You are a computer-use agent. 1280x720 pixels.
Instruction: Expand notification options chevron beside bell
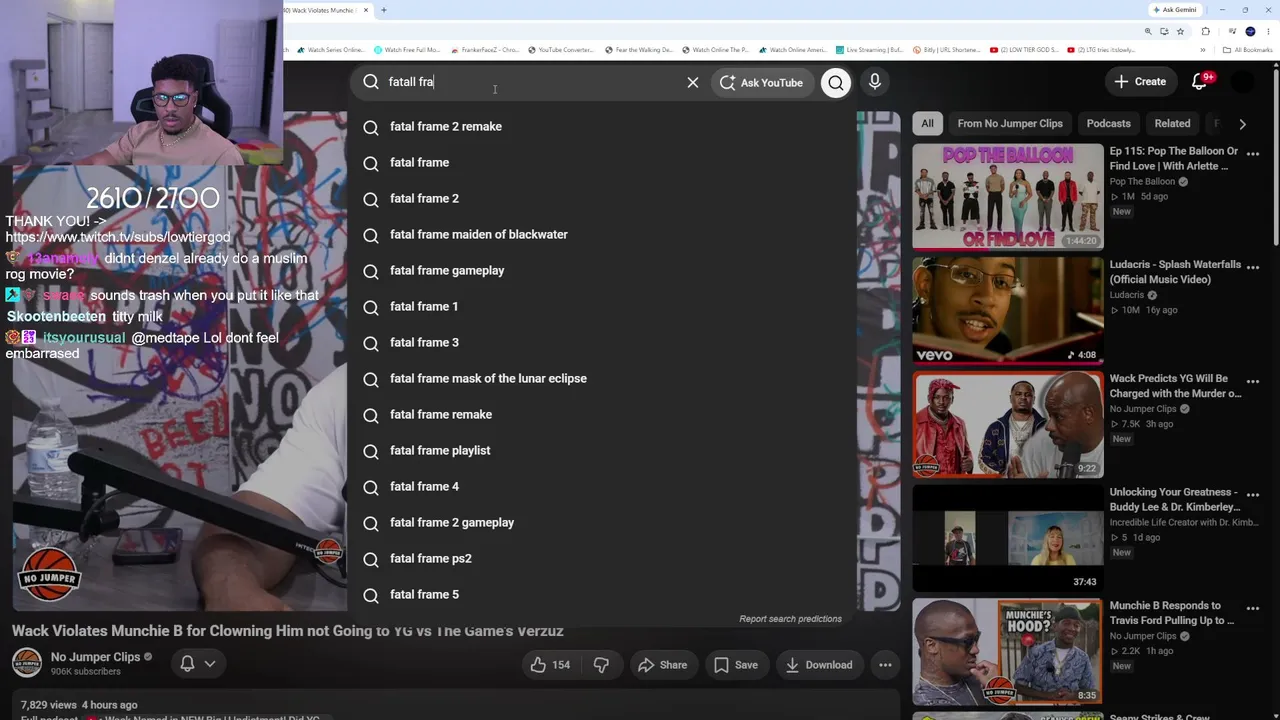pos(210,663)
